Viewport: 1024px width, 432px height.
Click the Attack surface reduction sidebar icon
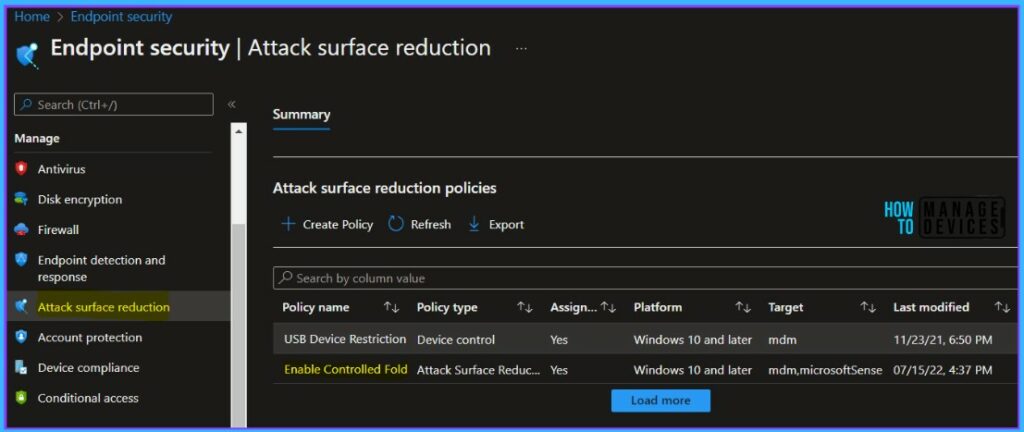[x=22, y=307]
